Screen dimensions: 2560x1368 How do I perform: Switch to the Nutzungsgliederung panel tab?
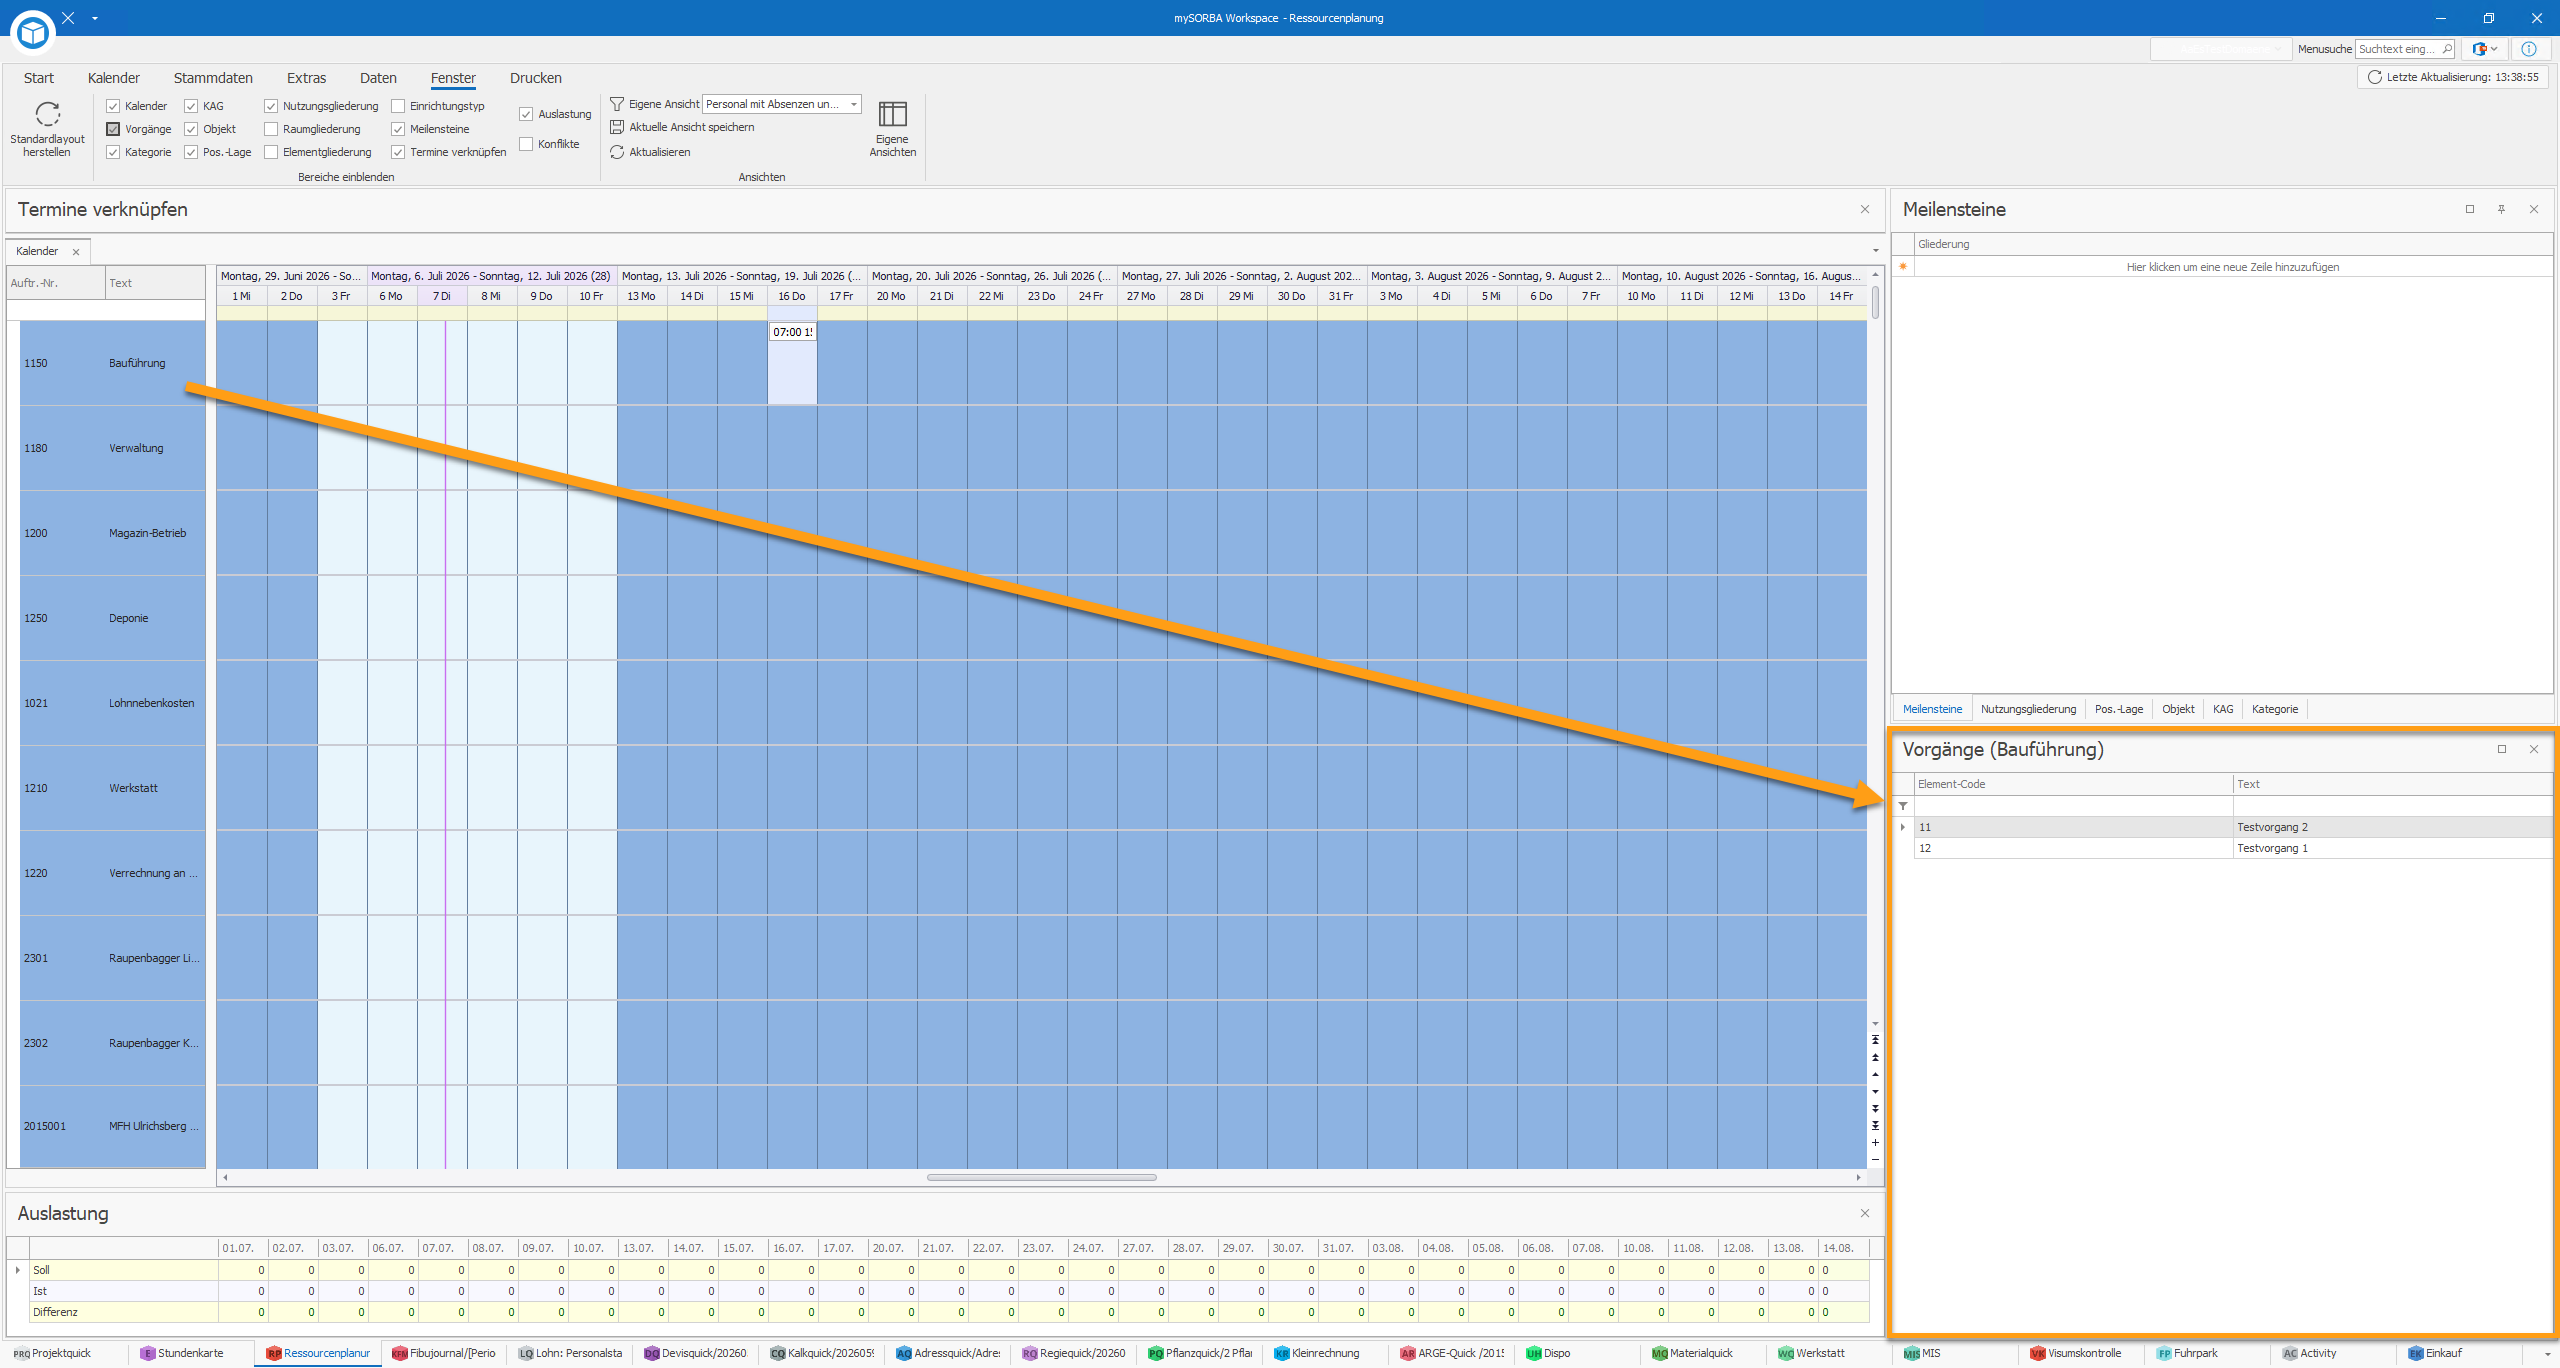coord(2028,709)
